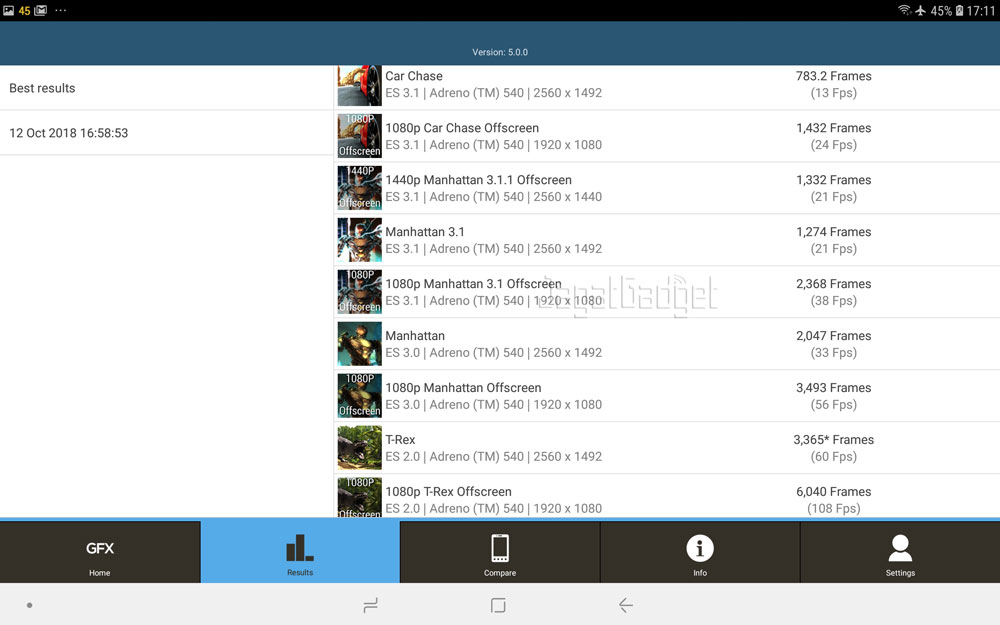Viewport: 1000px width, 625px height.
Task: Select the 783.2 Frames score
Action: tap(834, 76)
